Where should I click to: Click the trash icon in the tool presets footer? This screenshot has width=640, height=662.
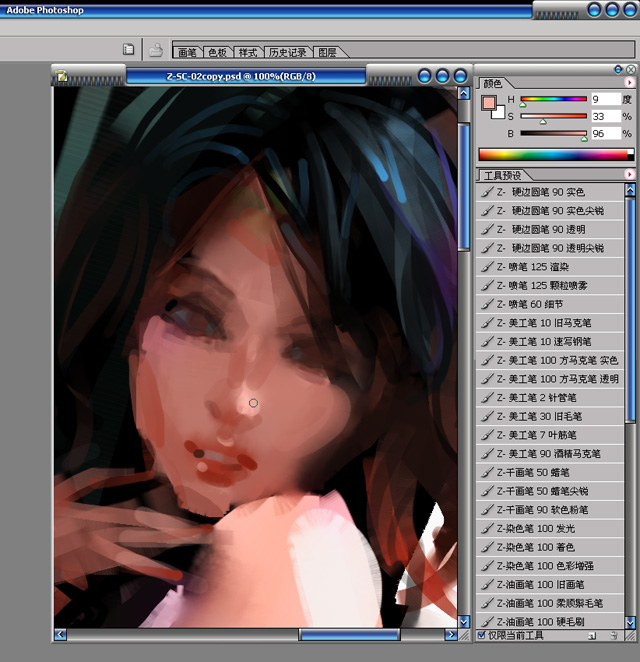(x=614, y=635)
